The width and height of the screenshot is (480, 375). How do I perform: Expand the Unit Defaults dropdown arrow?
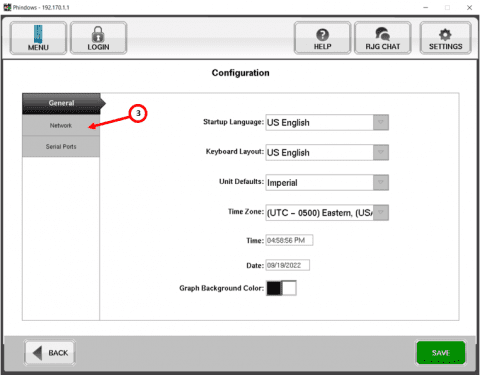pos(381,182)
